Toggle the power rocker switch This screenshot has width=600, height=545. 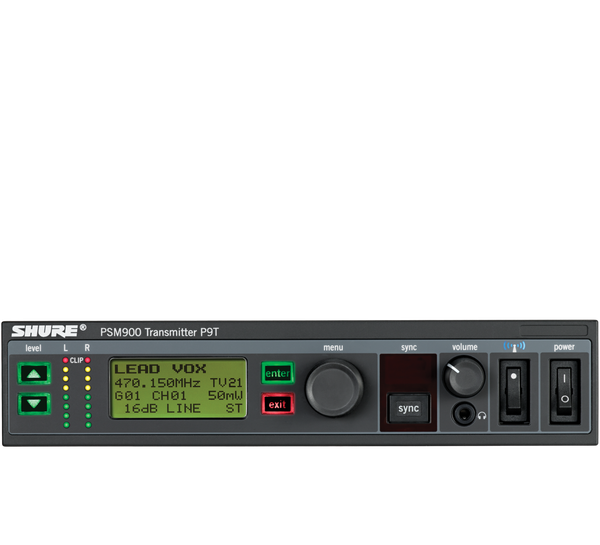564,392
